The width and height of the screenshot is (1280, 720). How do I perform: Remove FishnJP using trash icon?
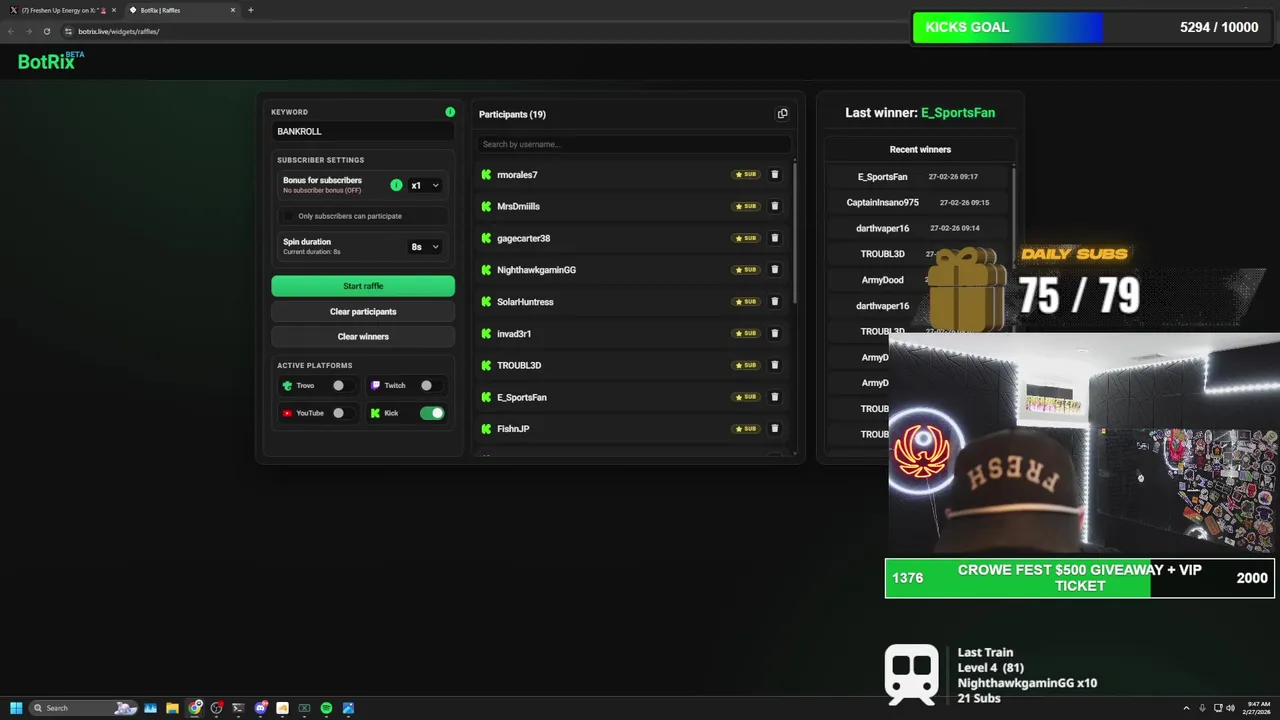tap(774, 428)
